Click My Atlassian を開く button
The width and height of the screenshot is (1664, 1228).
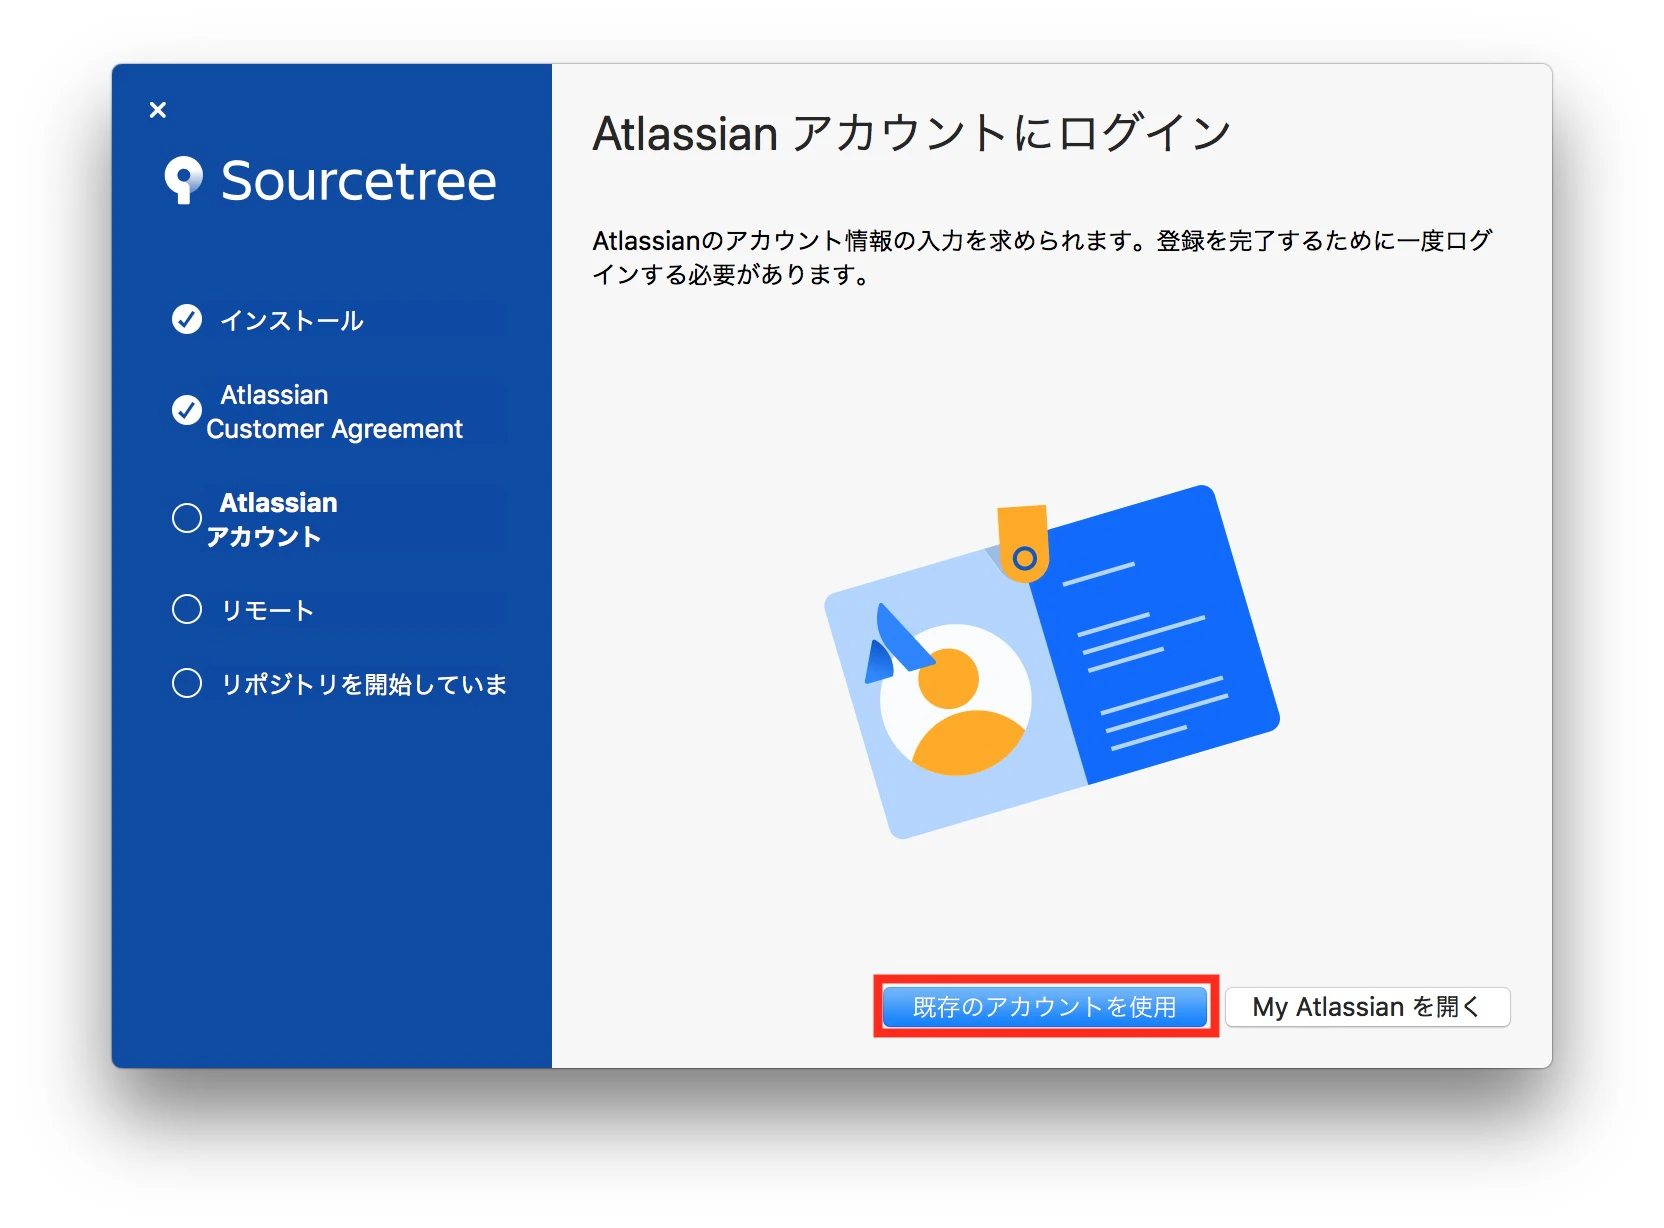coord(1367,1007)
